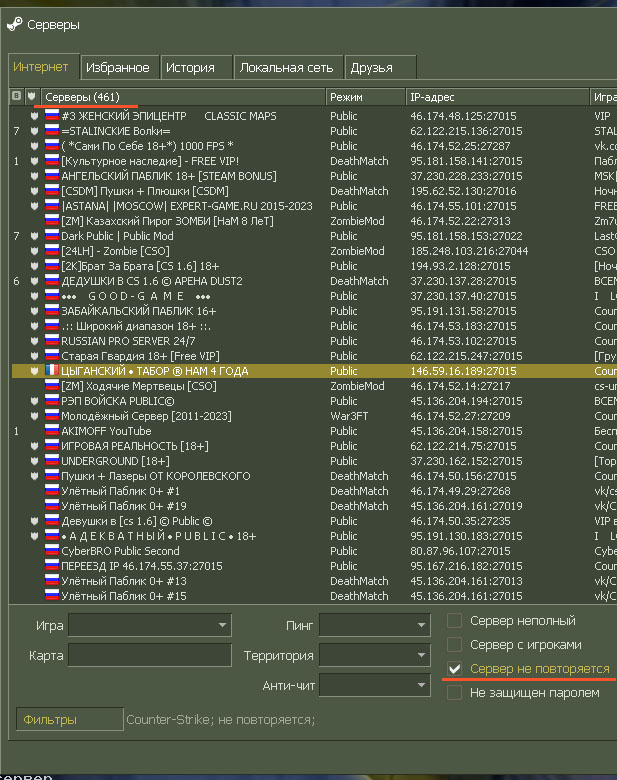The width and height of the screenshot is (617, 780).
Task: Click shield icon on #3 ЖЕНСКИЙ ЭПИЦЕНТР row
Action: coord(34,116)
